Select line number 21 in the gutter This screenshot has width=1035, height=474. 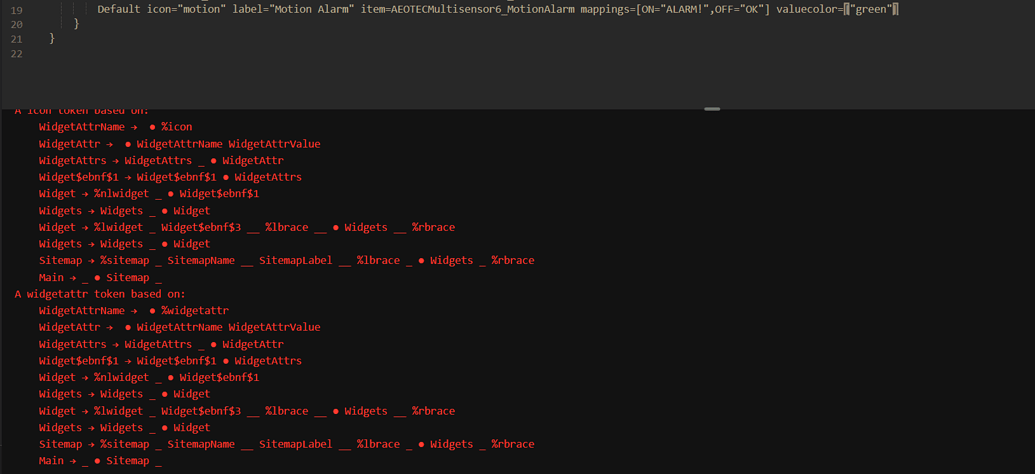click(15, 39)
